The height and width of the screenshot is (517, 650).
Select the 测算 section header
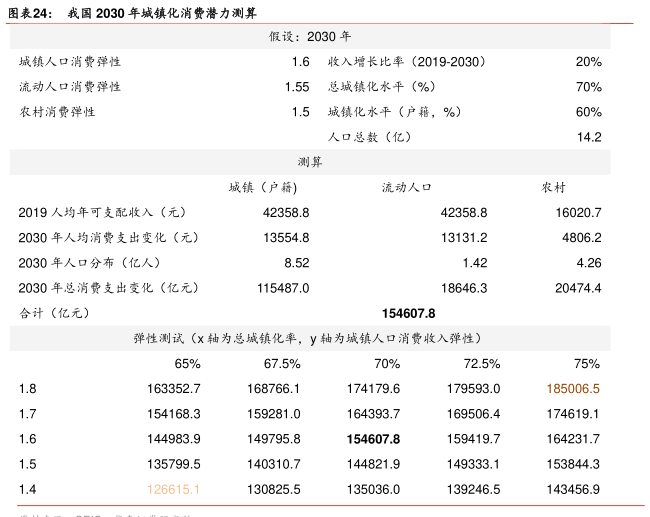pos(310,162)
